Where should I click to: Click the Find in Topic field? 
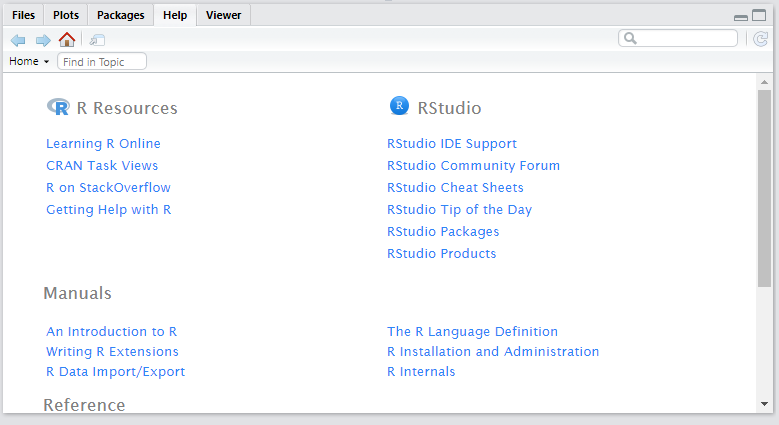[102, 62]
